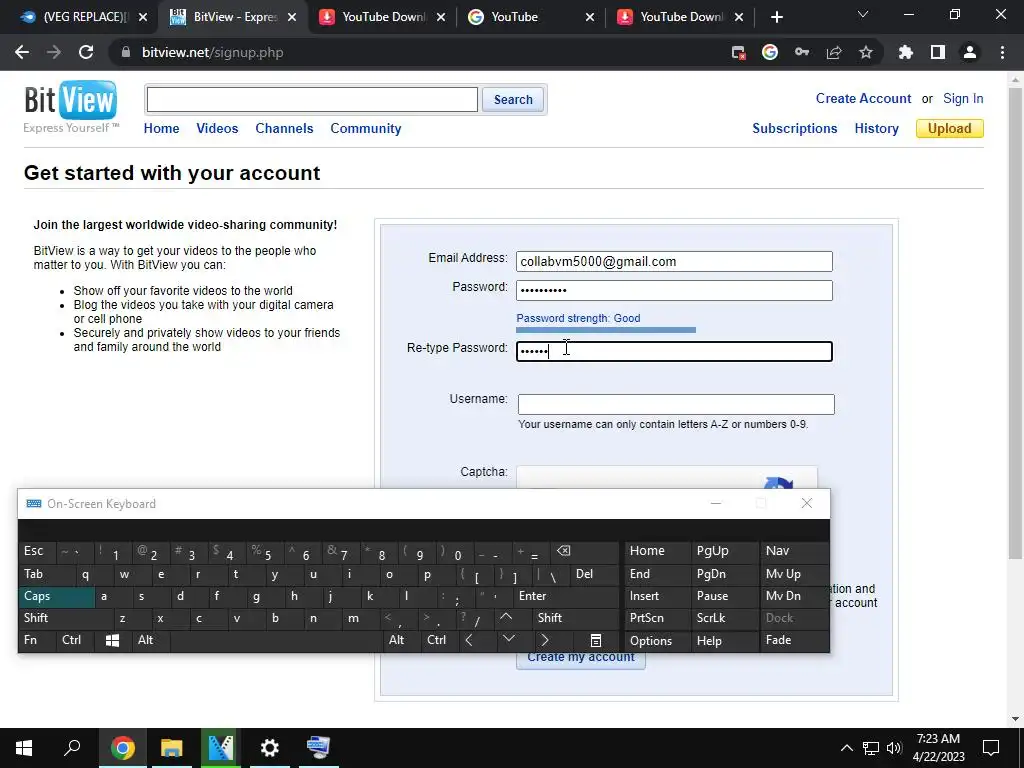Click the Fade key on On-Screen Keyboard
Screen dimensions: 1024x768
pos(793,641)
